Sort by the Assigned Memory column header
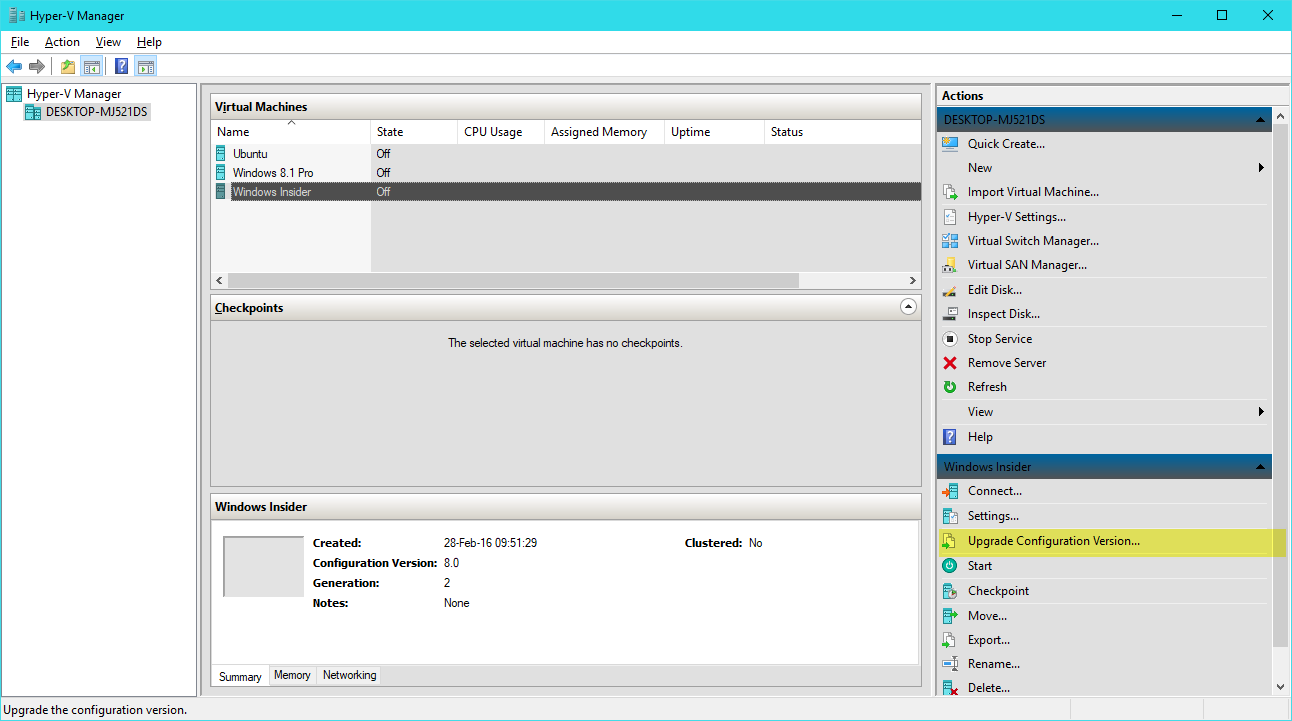Screen dimensions: 1292x721 click(x=604, y=132)
